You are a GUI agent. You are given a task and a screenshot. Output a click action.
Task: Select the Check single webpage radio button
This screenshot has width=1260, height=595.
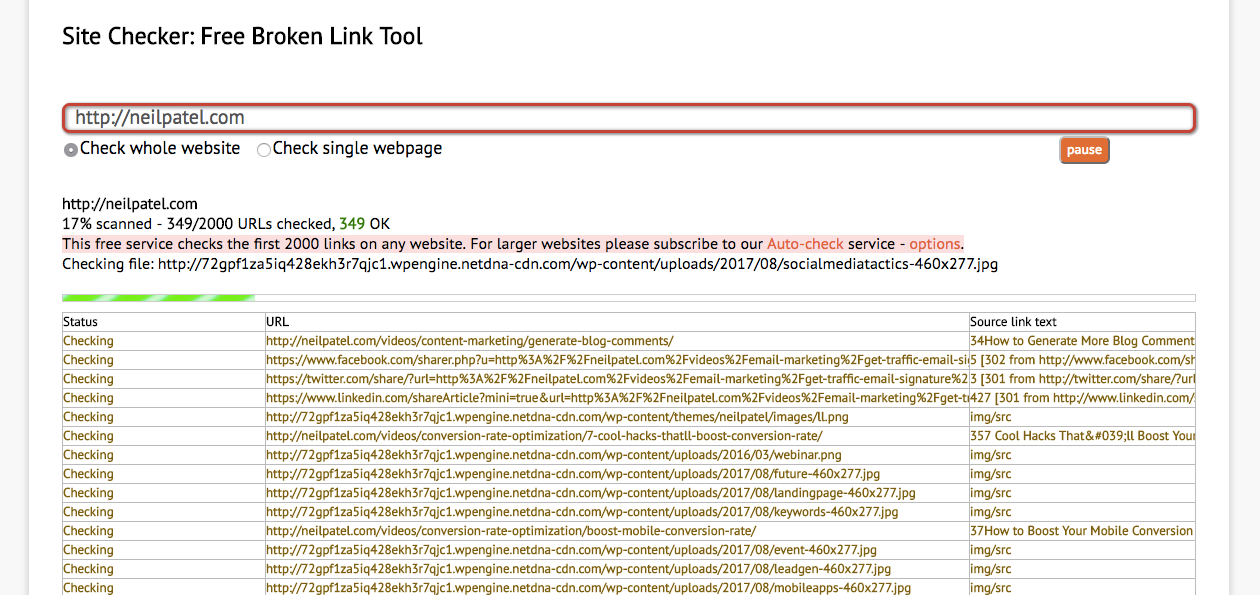(x=264, y=150)
